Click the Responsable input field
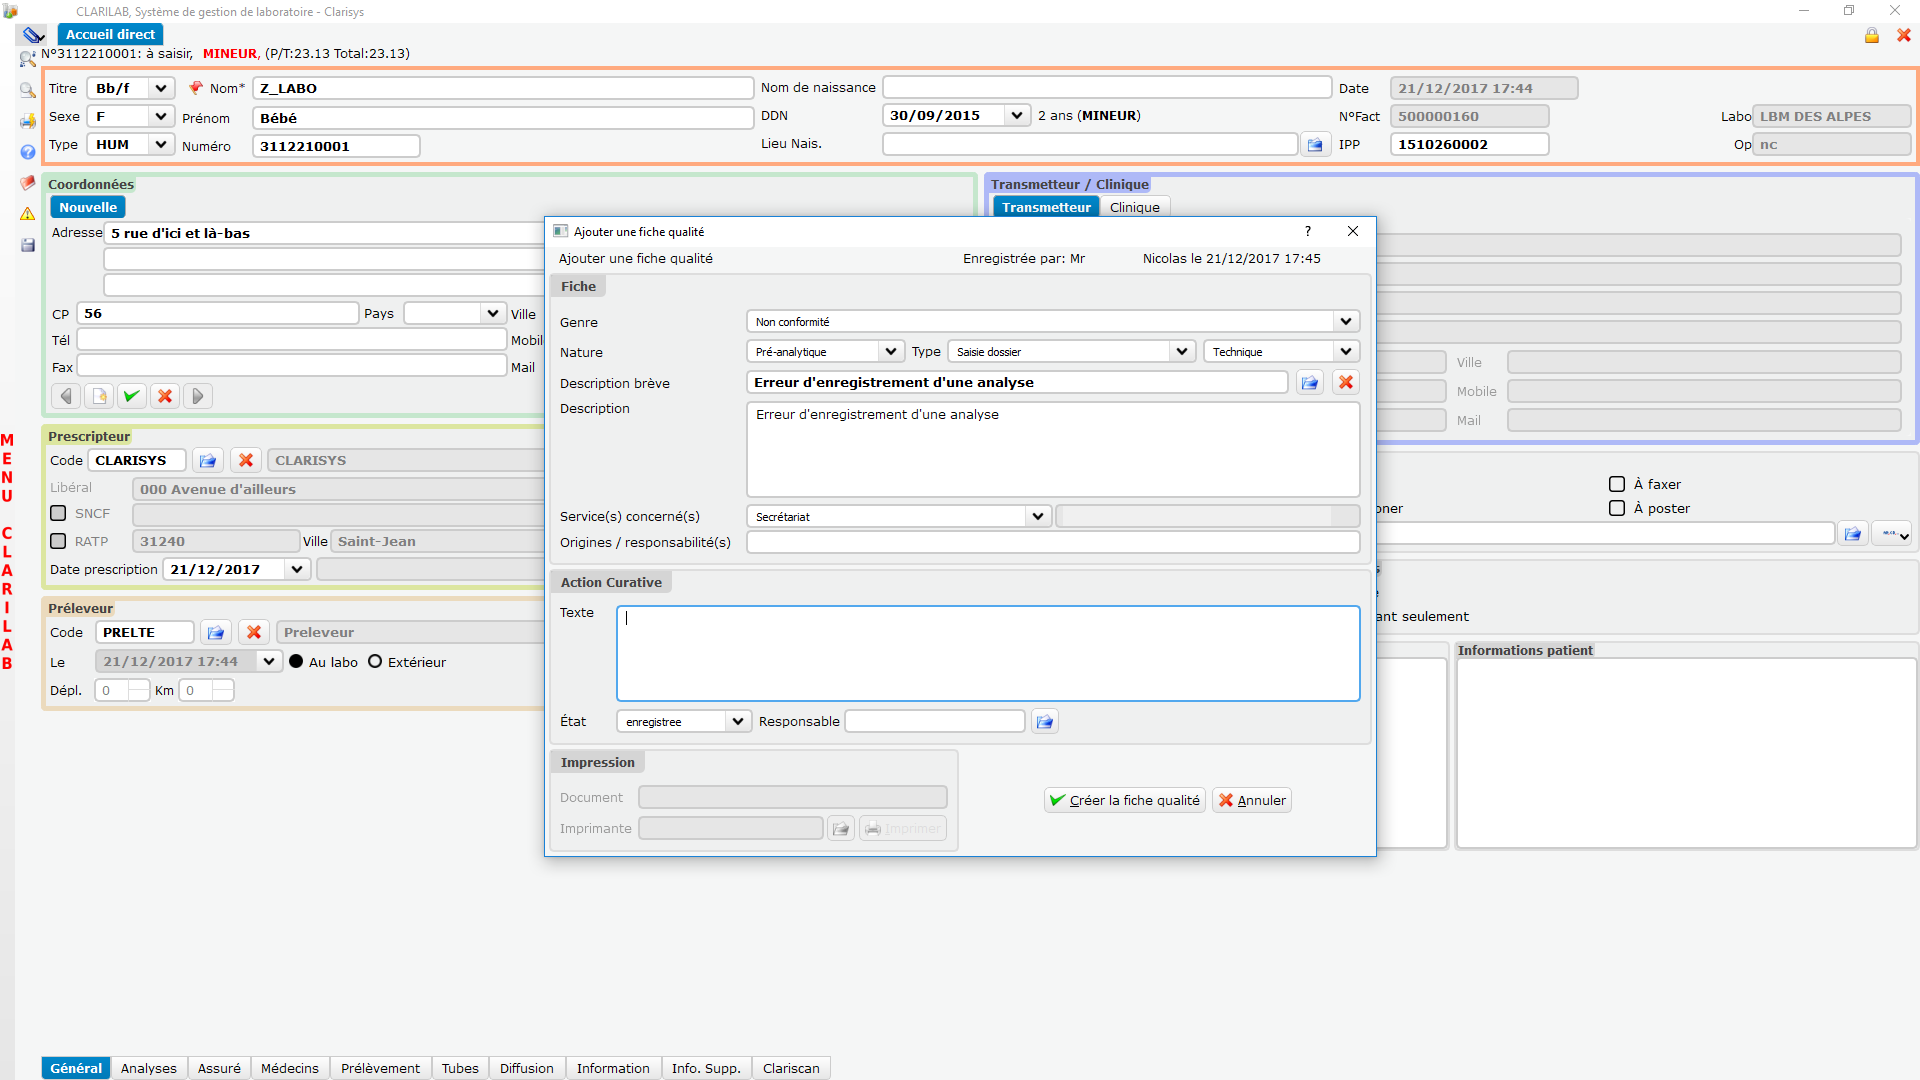Screen dimensions: 1920x1080 click(x=935, y=722)
